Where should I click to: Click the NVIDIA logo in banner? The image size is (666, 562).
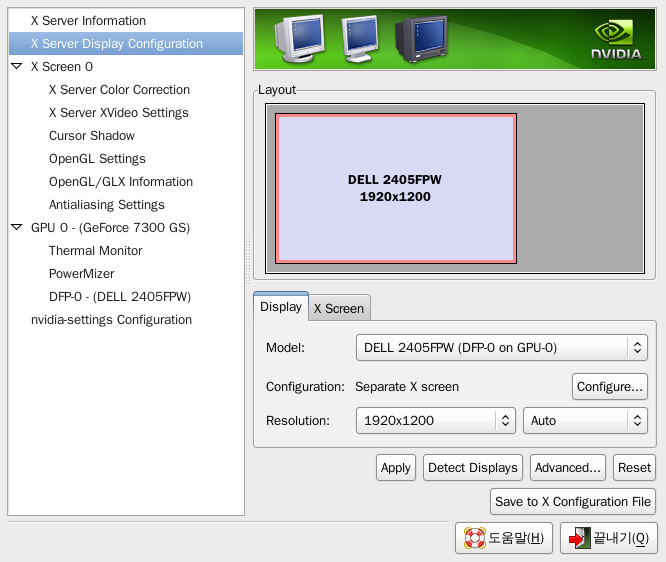(618, 40)
